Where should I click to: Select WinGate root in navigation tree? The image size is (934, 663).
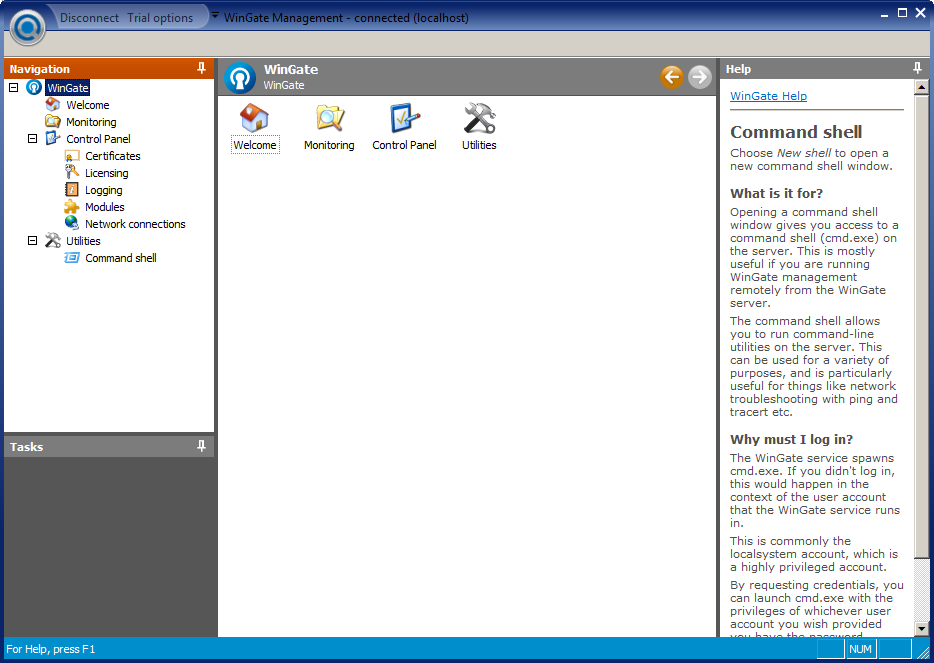click(68, 88)
